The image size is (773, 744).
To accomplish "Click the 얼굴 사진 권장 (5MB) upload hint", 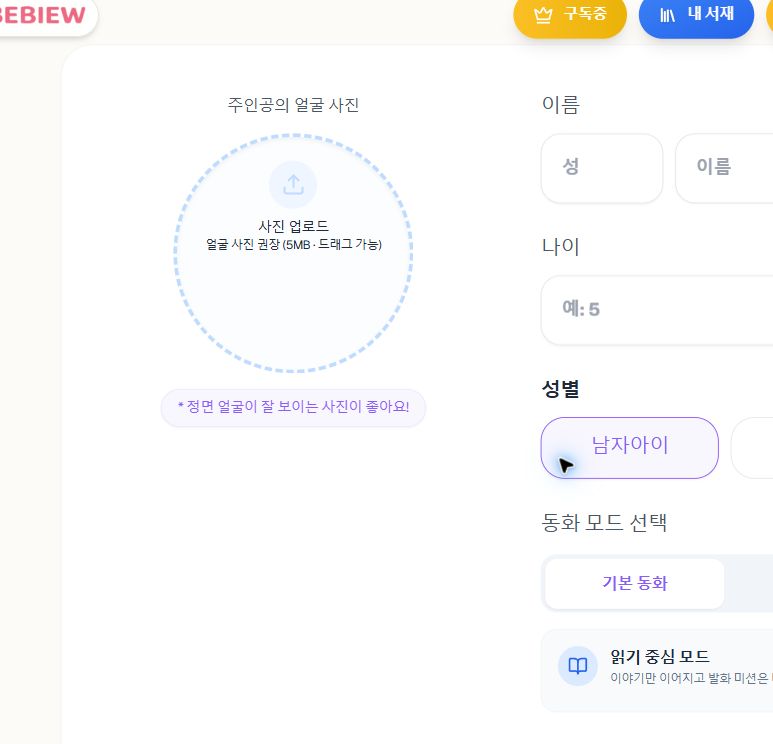I will (x=294, y=244).
